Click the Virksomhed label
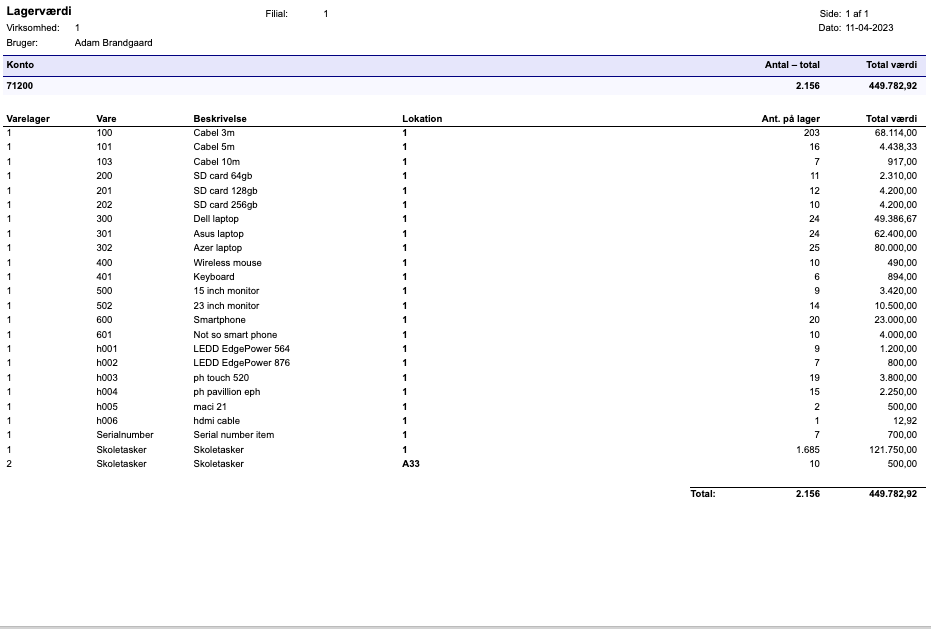 coord(33,28)
